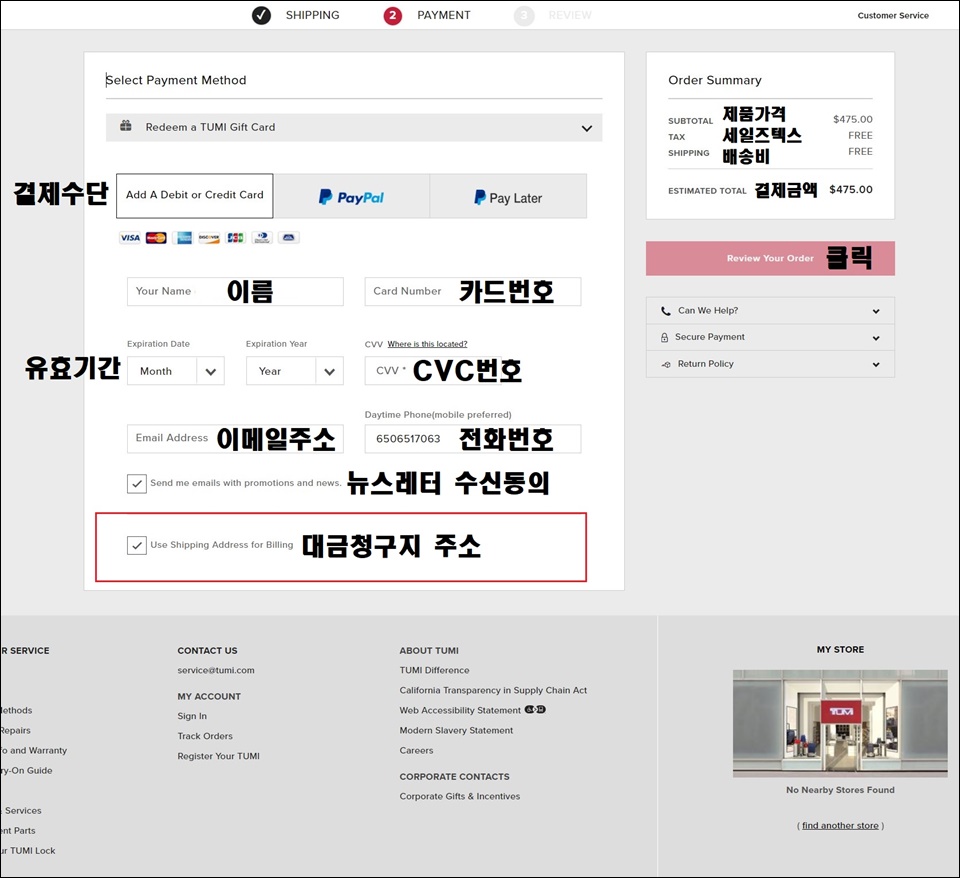Click the service@tumi.com contact link
Viewport: 960px width, 878px height.
coord(216,670)
